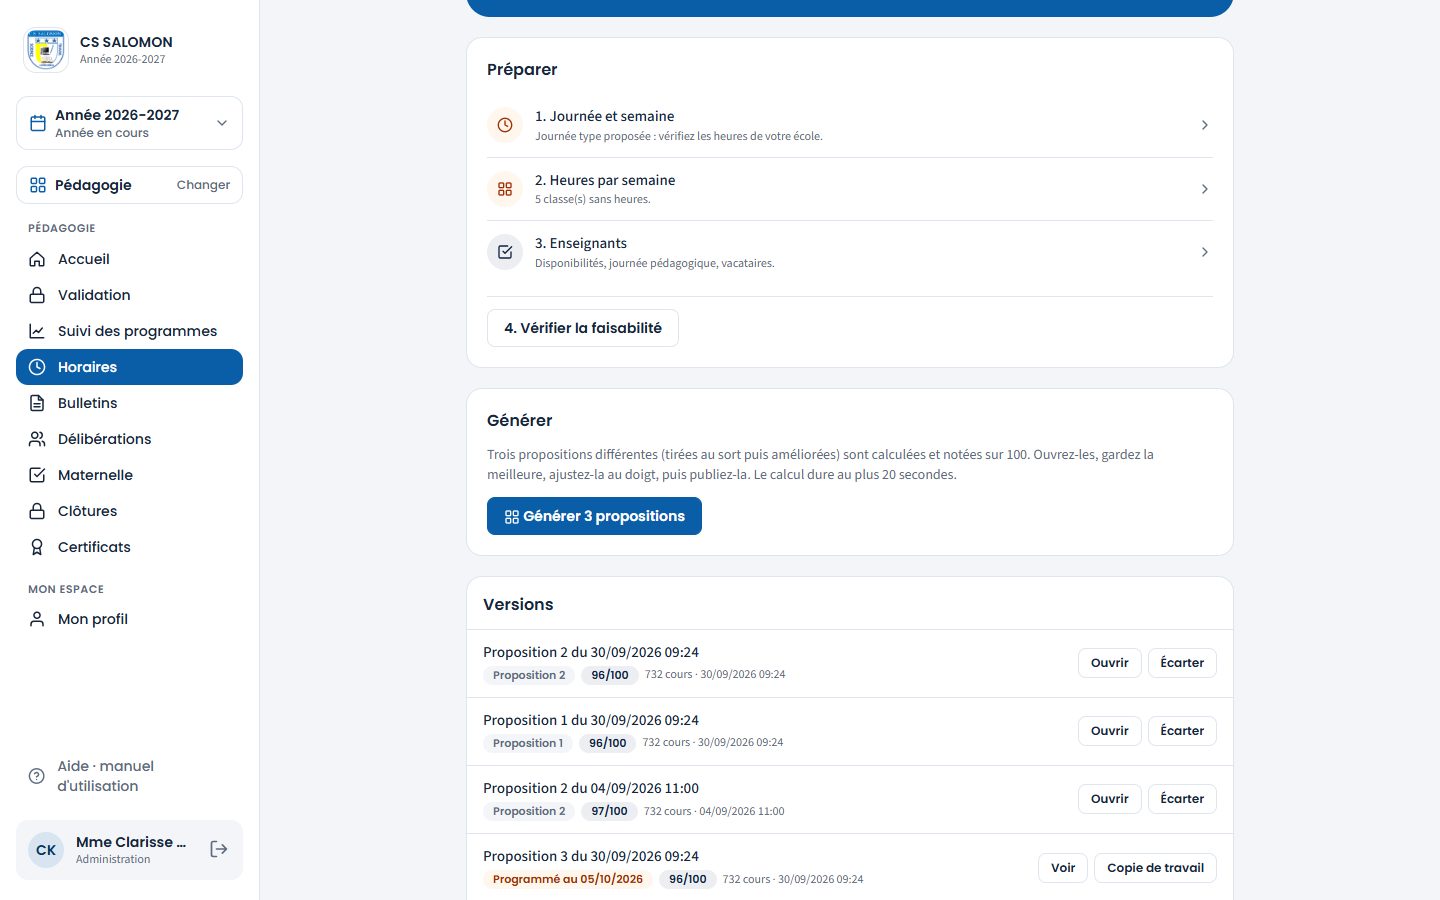This screenshot has width=1440, height=900.
Task: Click title Proposition 3 du 30/09/2026 09:24
Action: pos(591,856)
